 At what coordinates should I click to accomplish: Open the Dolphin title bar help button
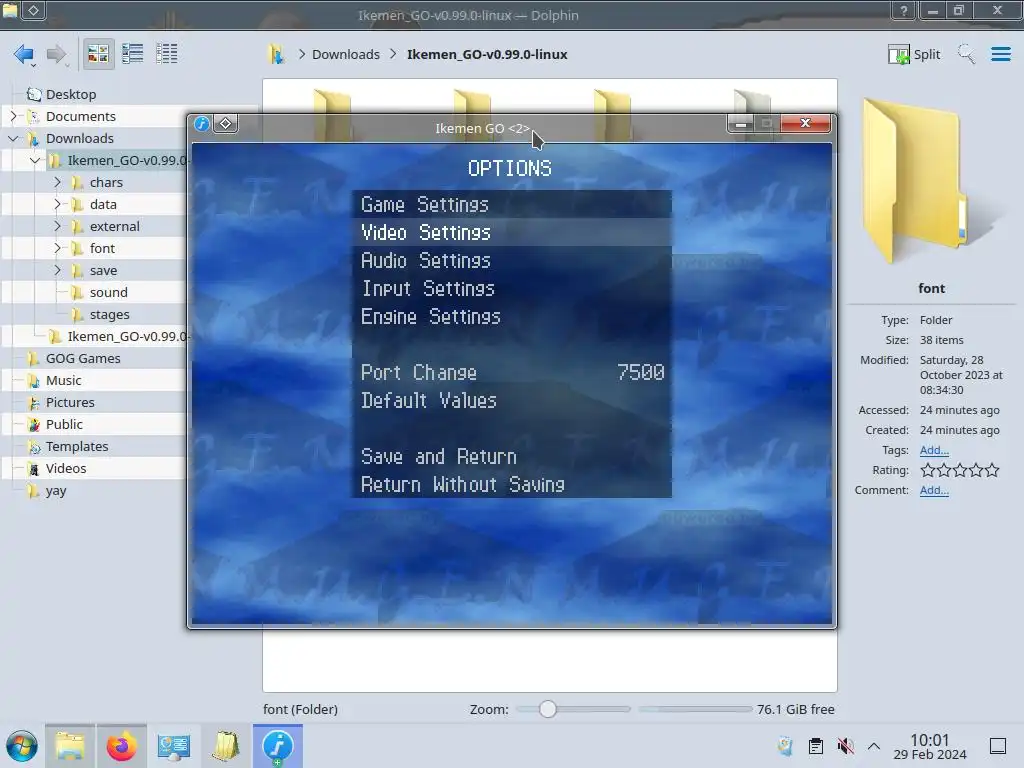coord(904,10)
